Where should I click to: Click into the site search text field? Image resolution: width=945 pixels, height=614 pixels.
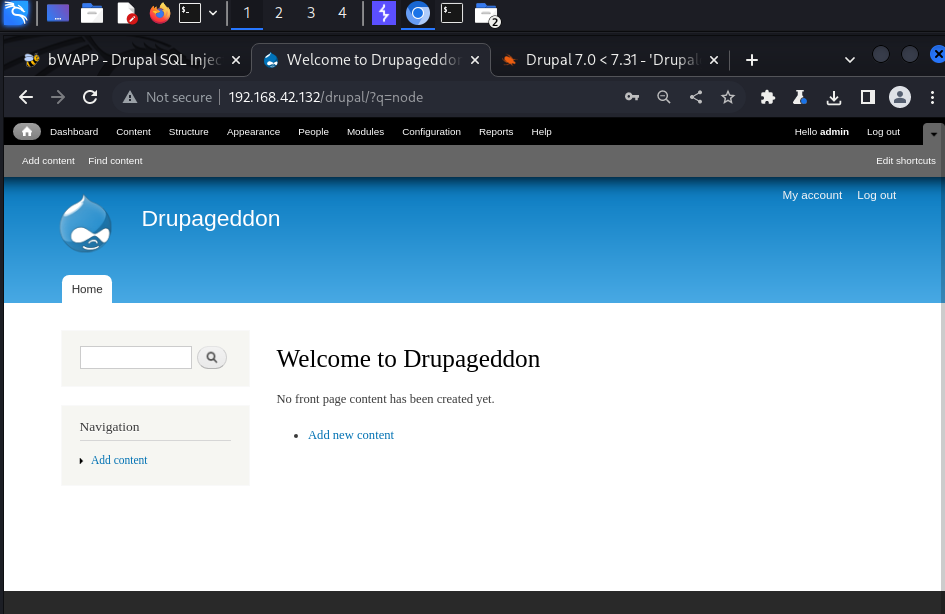pos(136,357)
